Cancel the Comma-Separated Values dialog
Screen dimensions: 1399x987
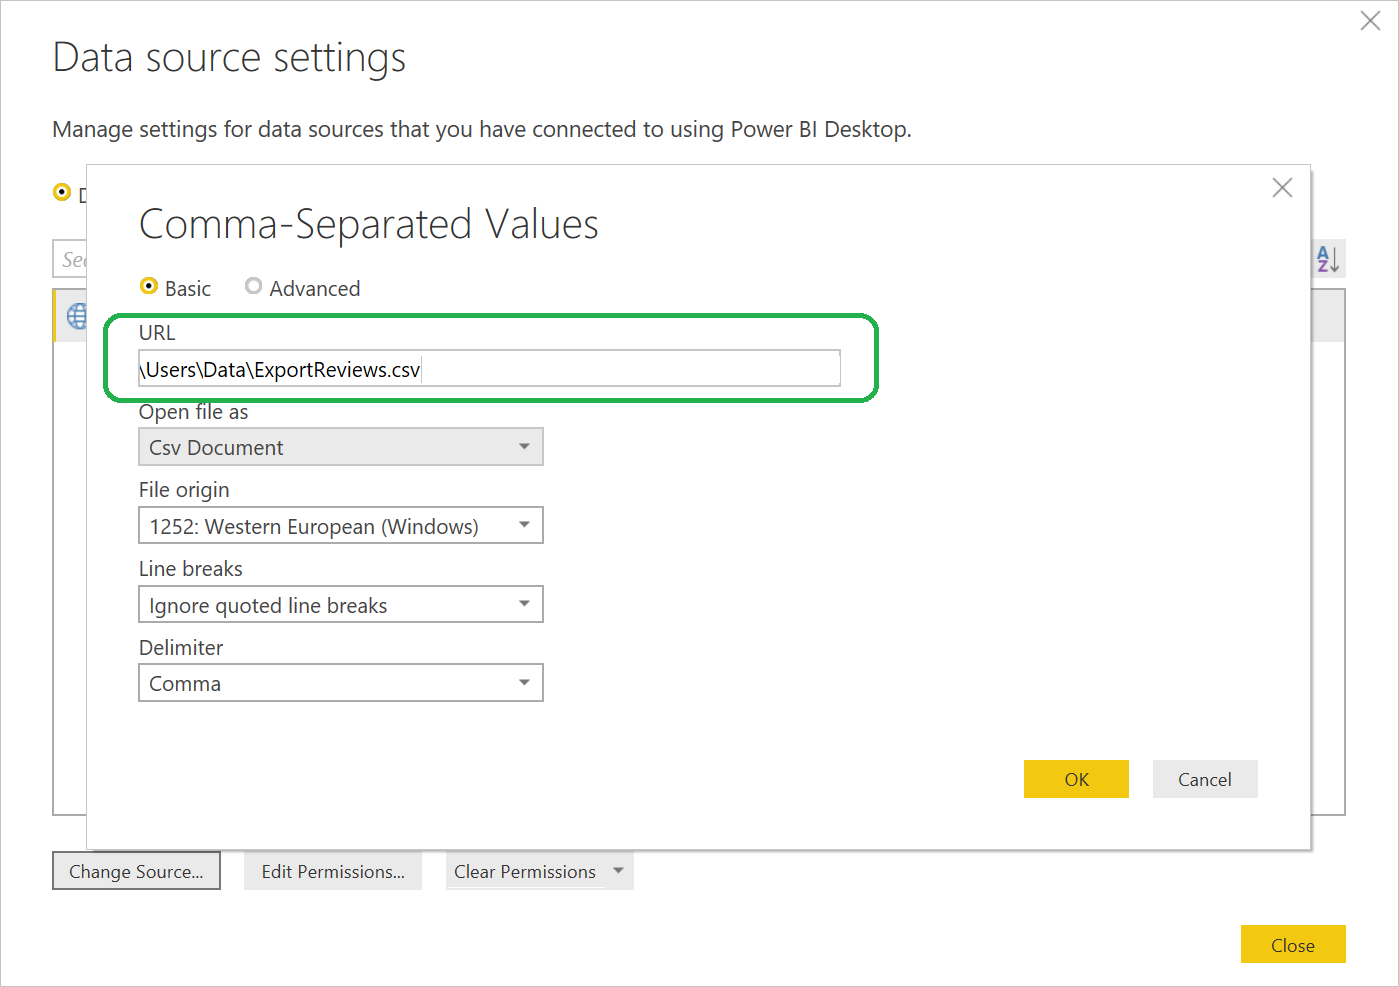pyautogui.click(x=1205, y=779)
